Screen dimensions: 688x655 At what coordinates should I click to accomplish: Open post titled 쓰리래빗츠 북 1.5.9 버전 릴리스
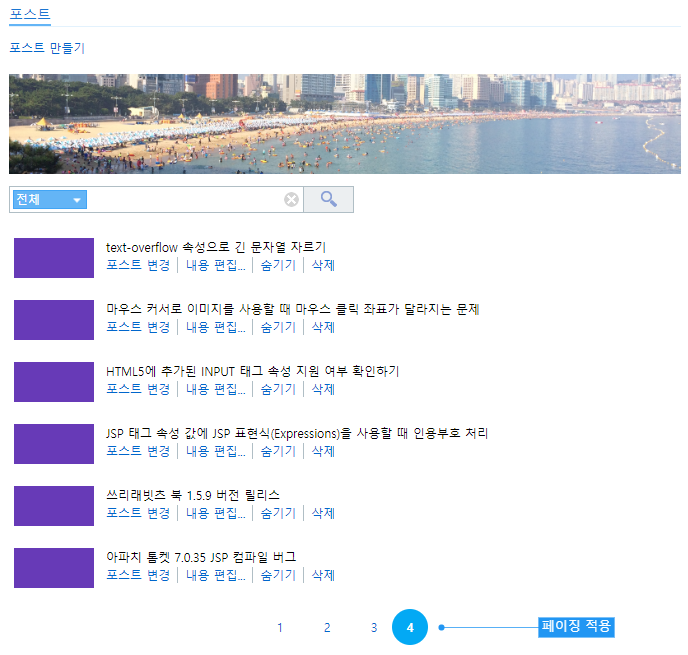coord(193,495)
